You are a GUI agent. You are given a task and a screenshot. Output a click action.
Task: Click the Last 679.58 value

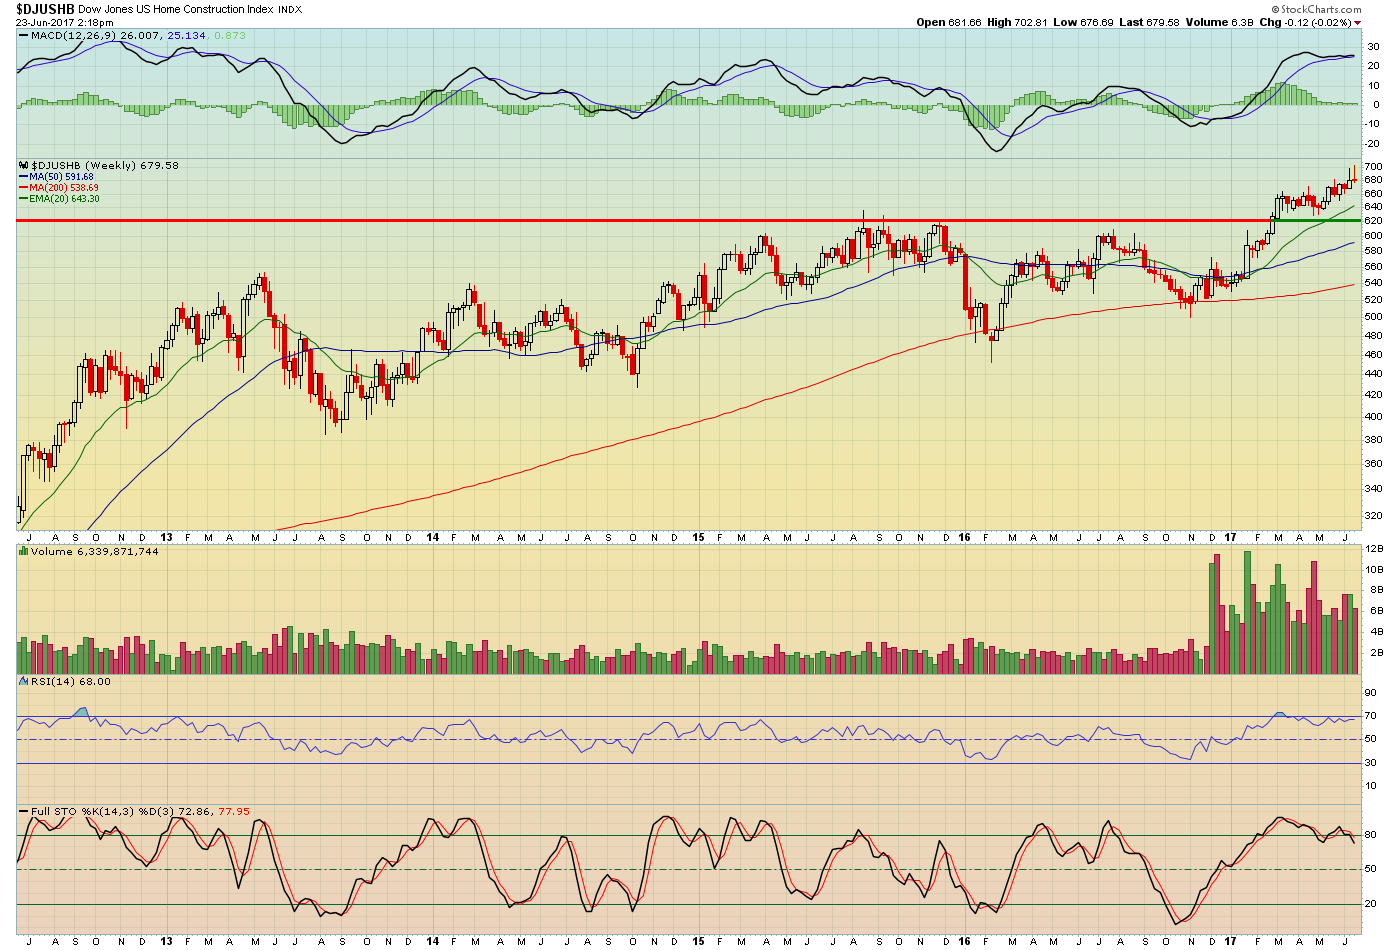pyautogui.click(x=1149, y=22)
